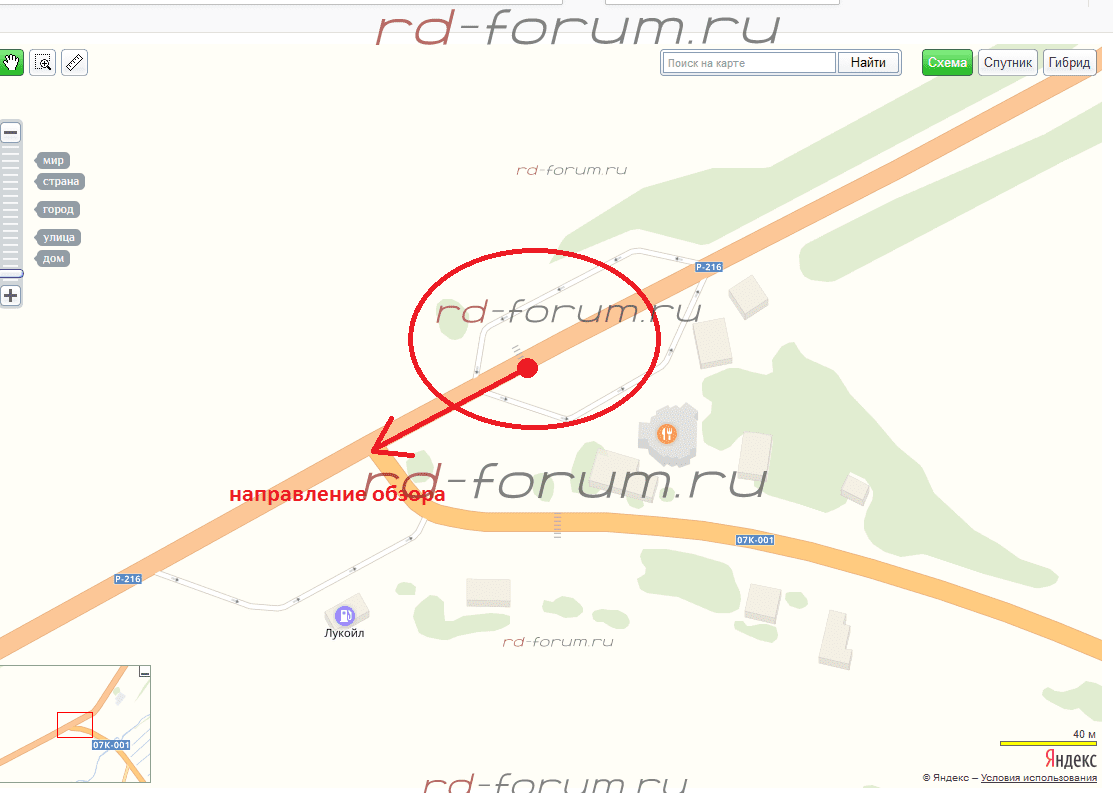
Task: Jump to мир zoom level
Action: tap(53, 160)
